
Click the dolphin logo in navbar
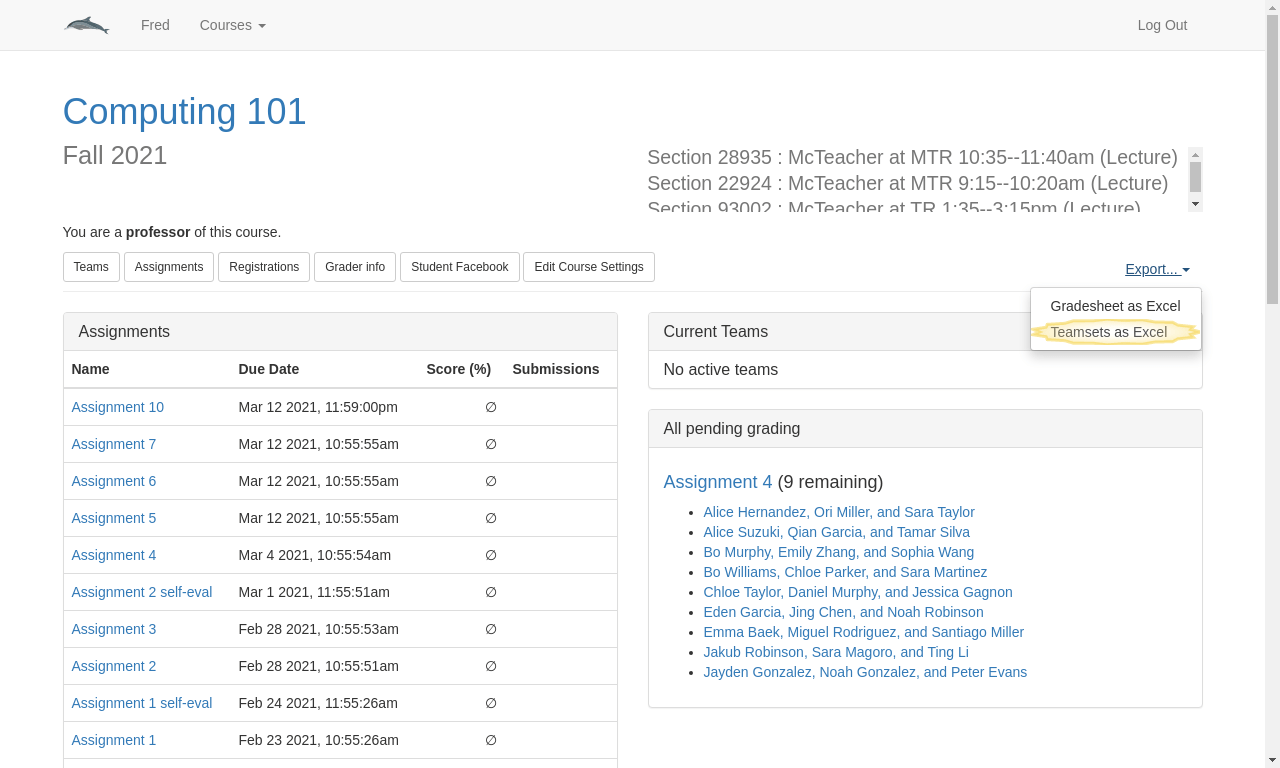[x=87, y=25]
